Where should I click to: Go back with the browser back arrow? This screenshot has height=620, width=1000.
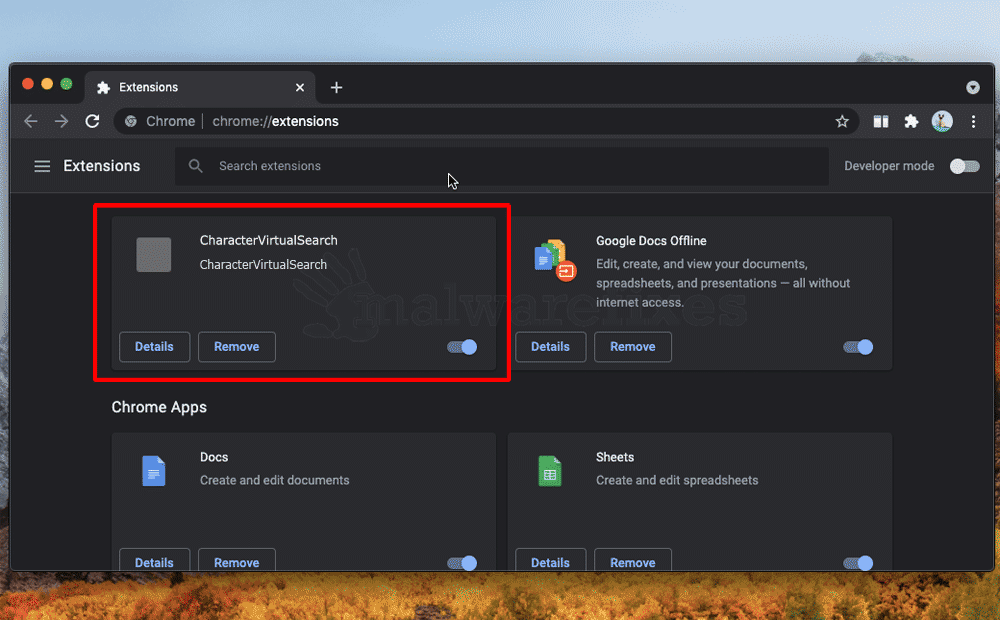pyautogui.click(x=31, y=121)
